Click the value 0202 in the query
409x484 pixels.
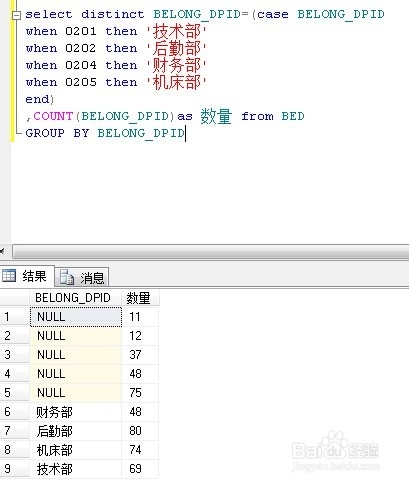pos(81,49)
